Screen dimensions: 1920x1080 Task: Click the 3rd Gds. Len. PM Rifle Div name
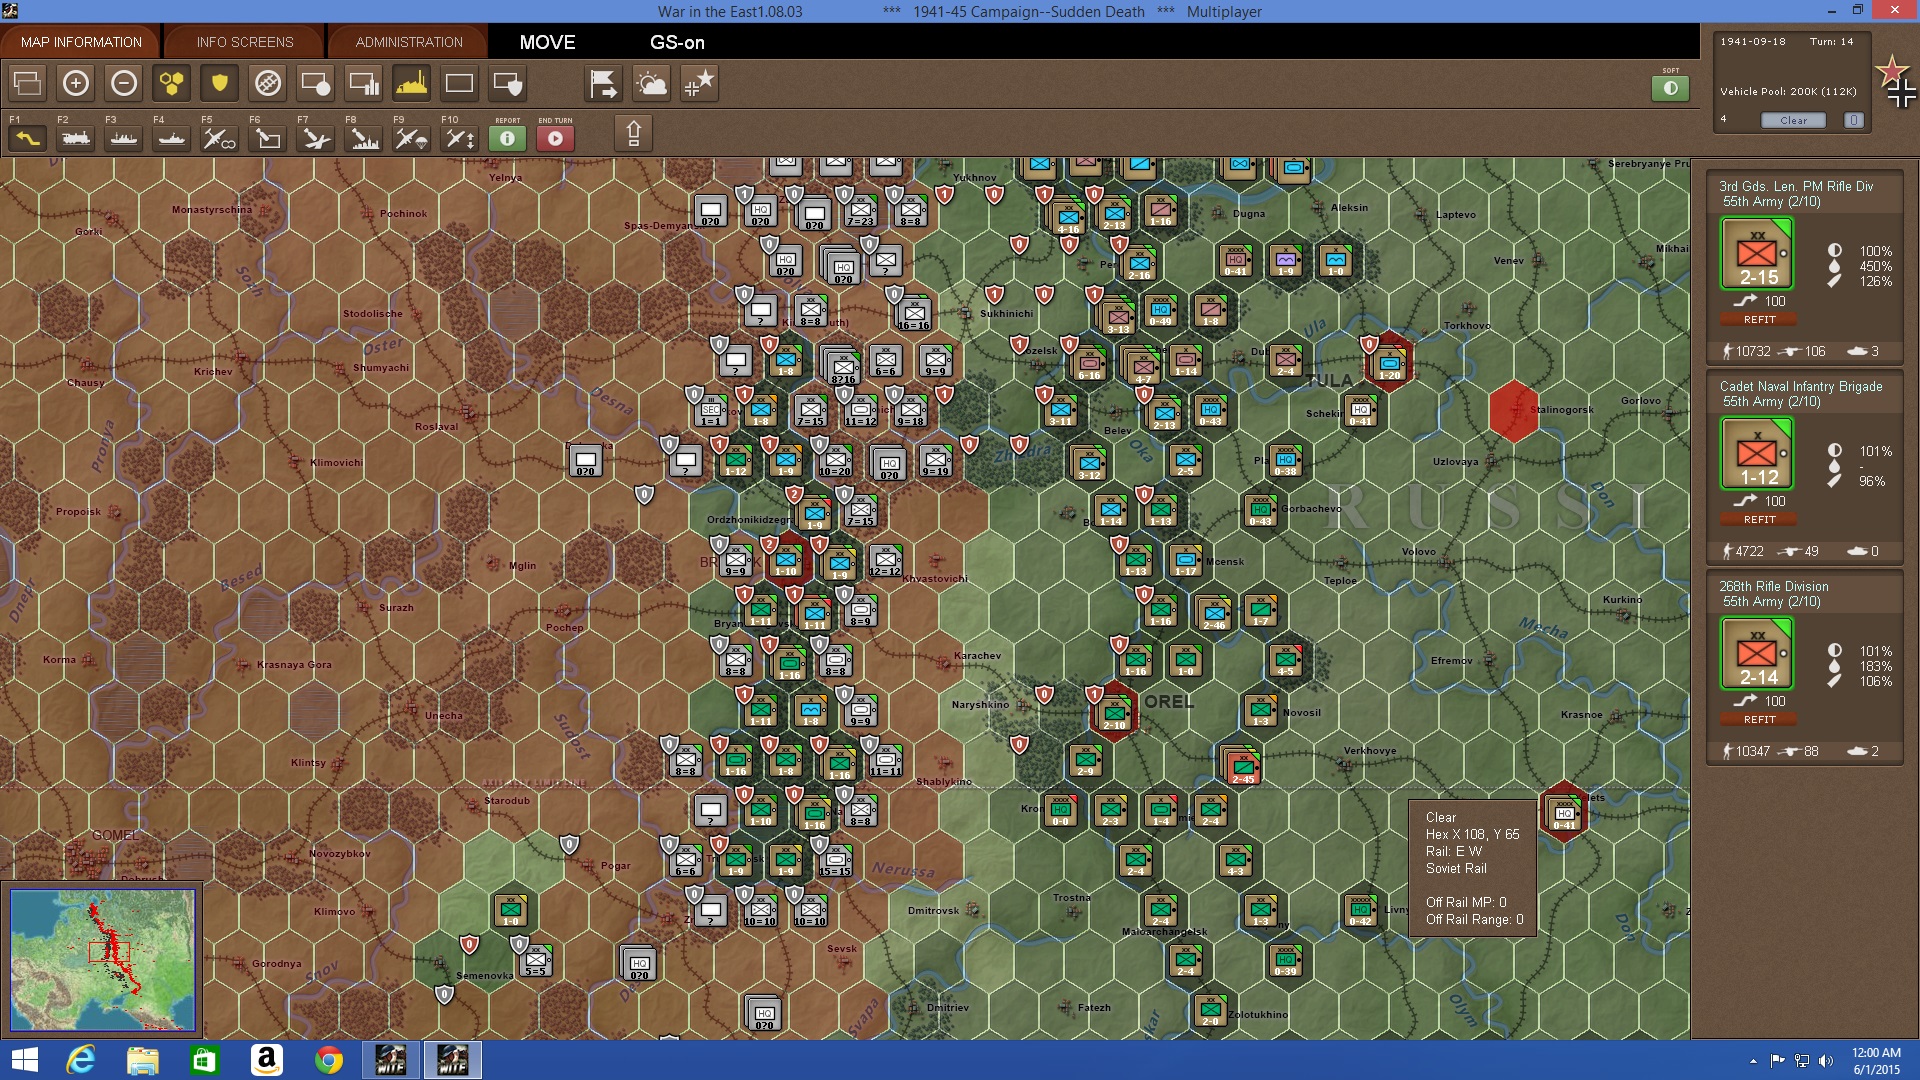[1796, 186]
